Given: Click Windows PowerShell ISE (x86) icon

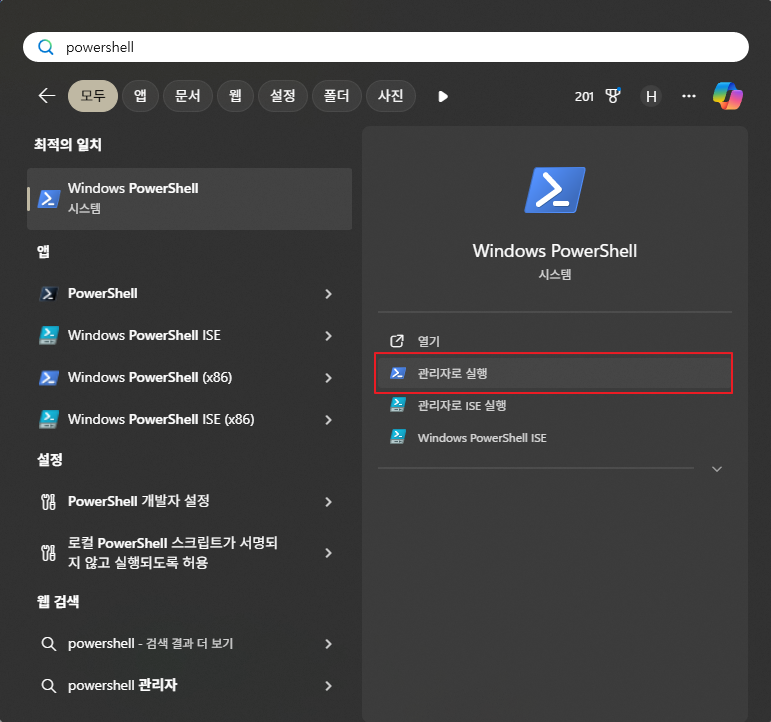Looking at the screenshot, I should coord(49,419).
